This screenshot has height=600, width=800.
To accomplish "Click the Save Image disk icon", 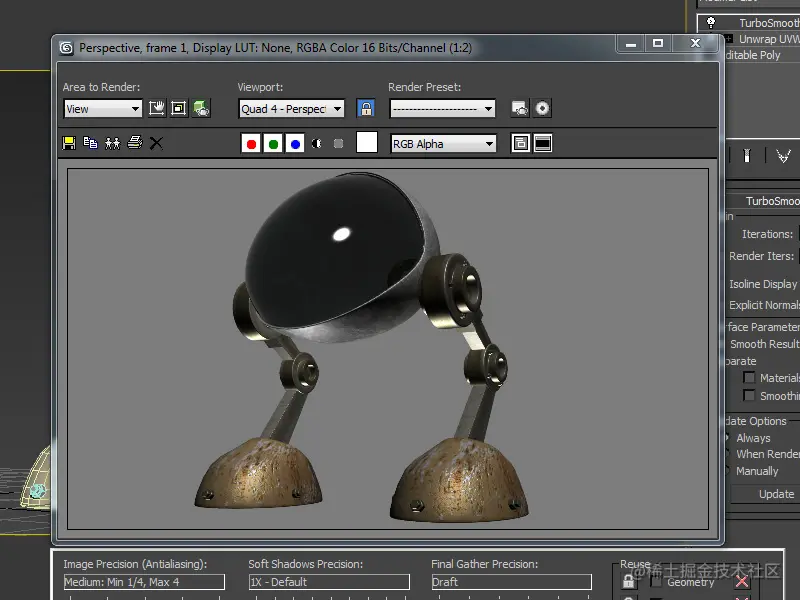I will pyautogui.click(x=69, y=143).
